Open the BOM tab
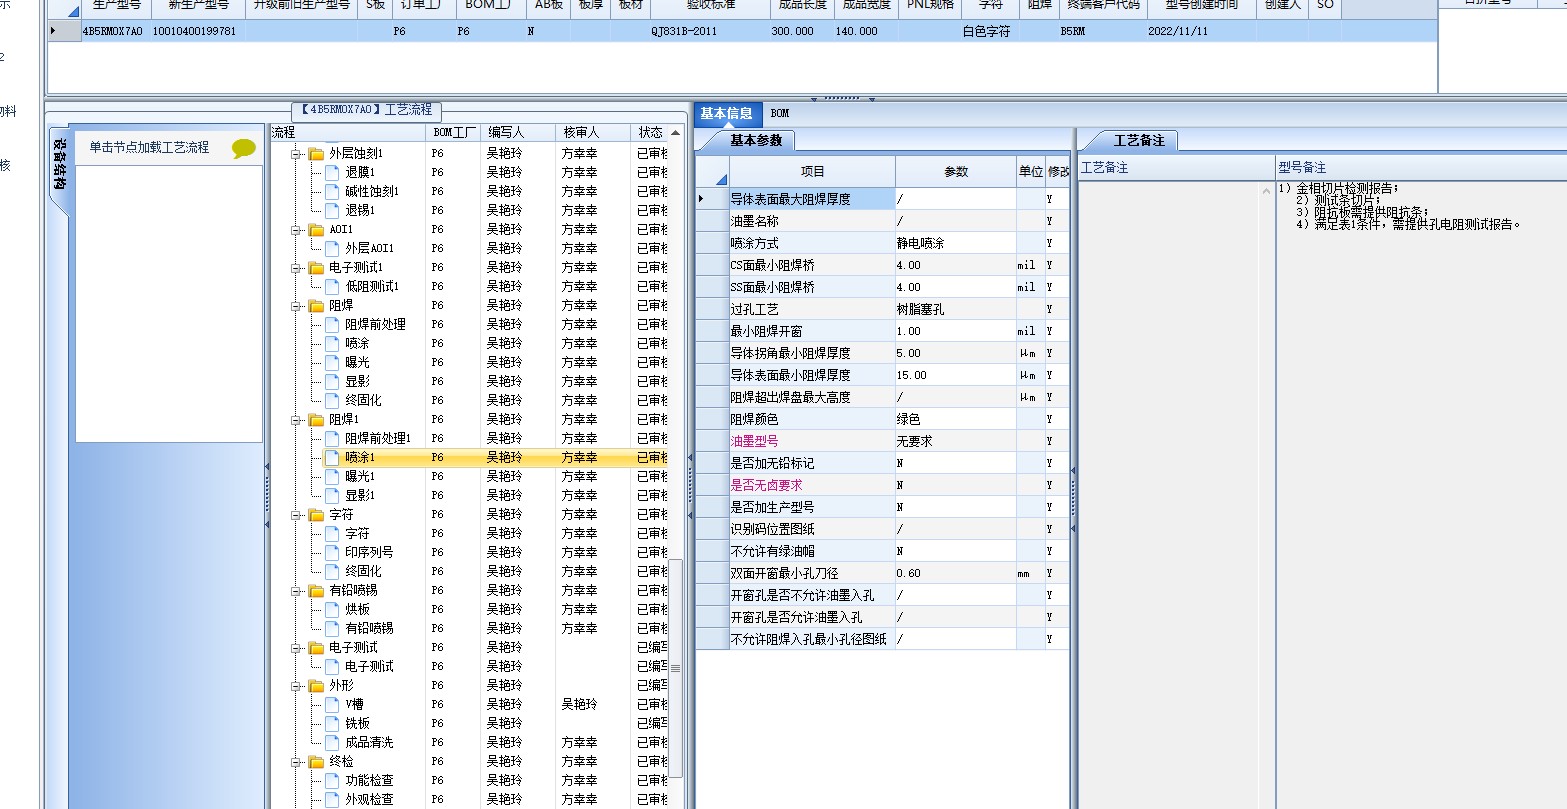Image resolution: width=1567 pixels, height=809 pixels. click(x=780, y=114)
